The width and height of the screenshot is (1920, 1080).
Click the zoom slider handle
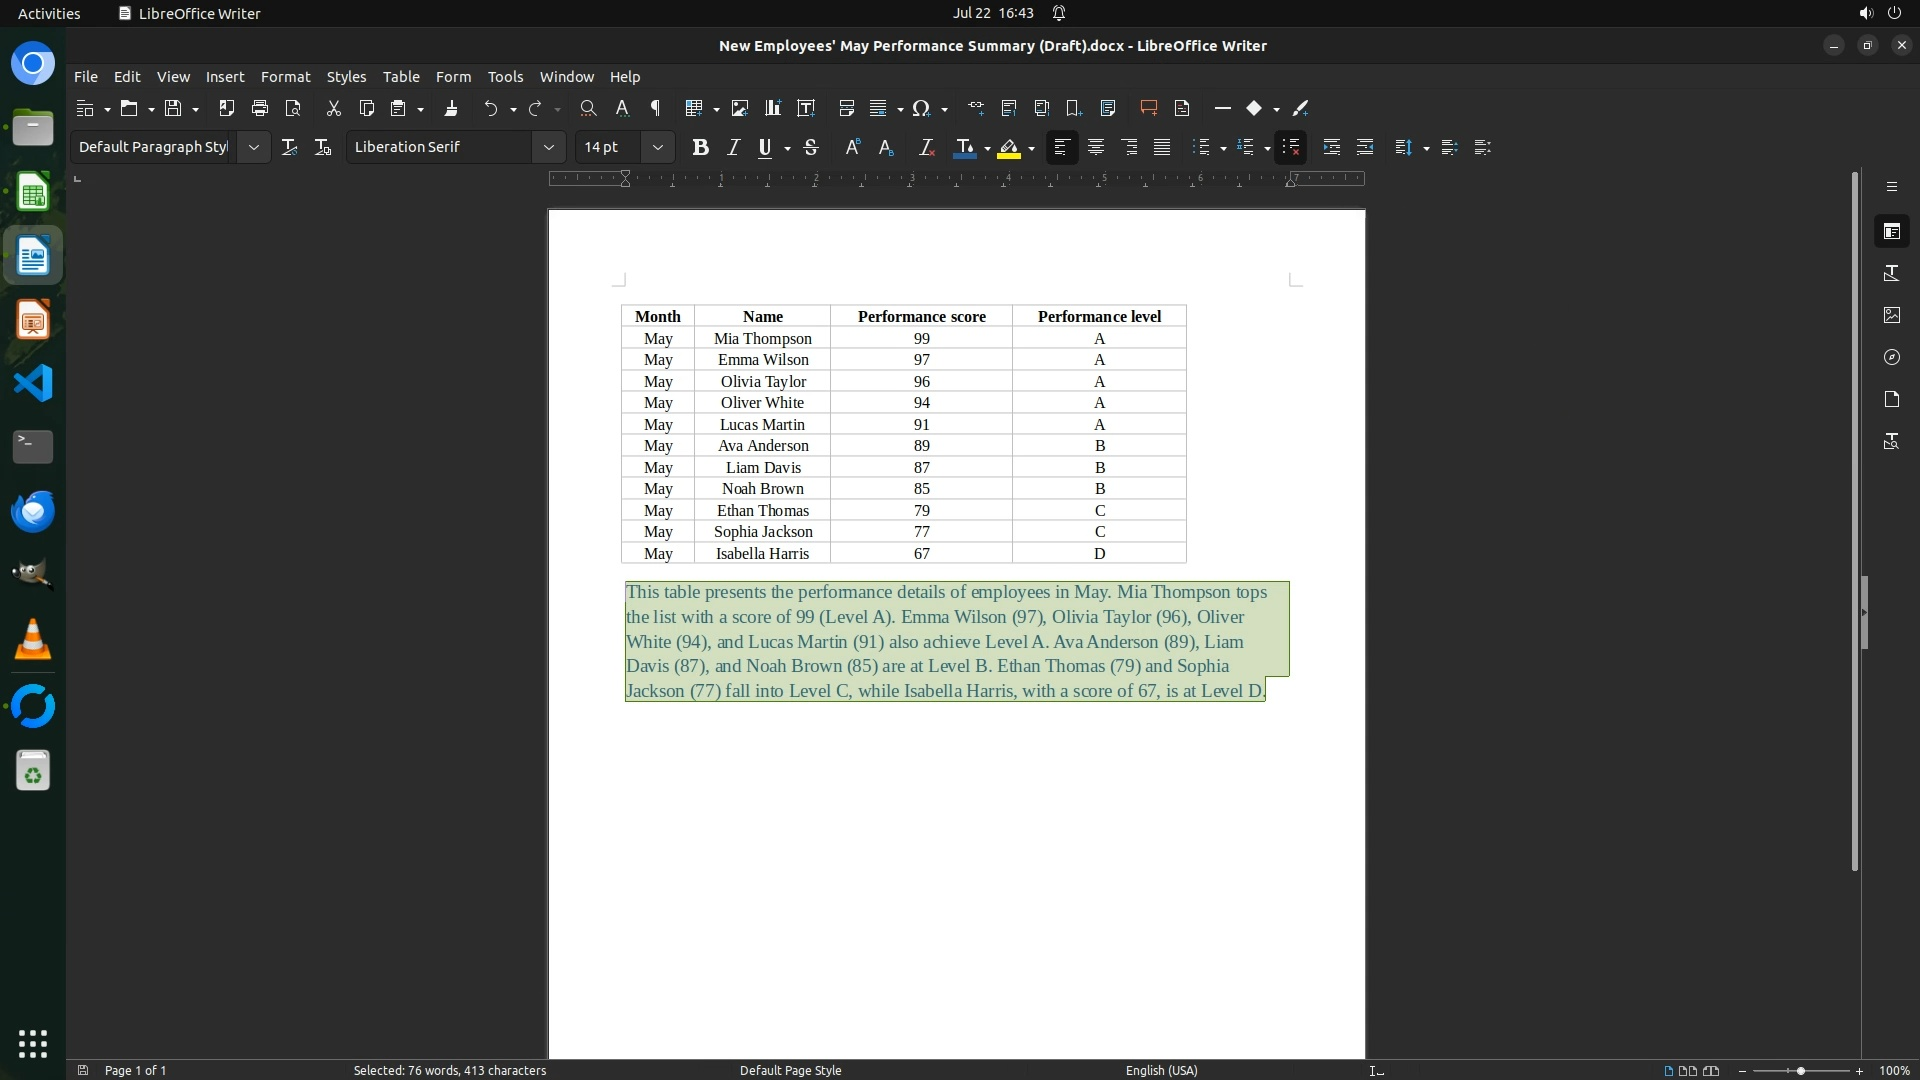(1800, 1070)
